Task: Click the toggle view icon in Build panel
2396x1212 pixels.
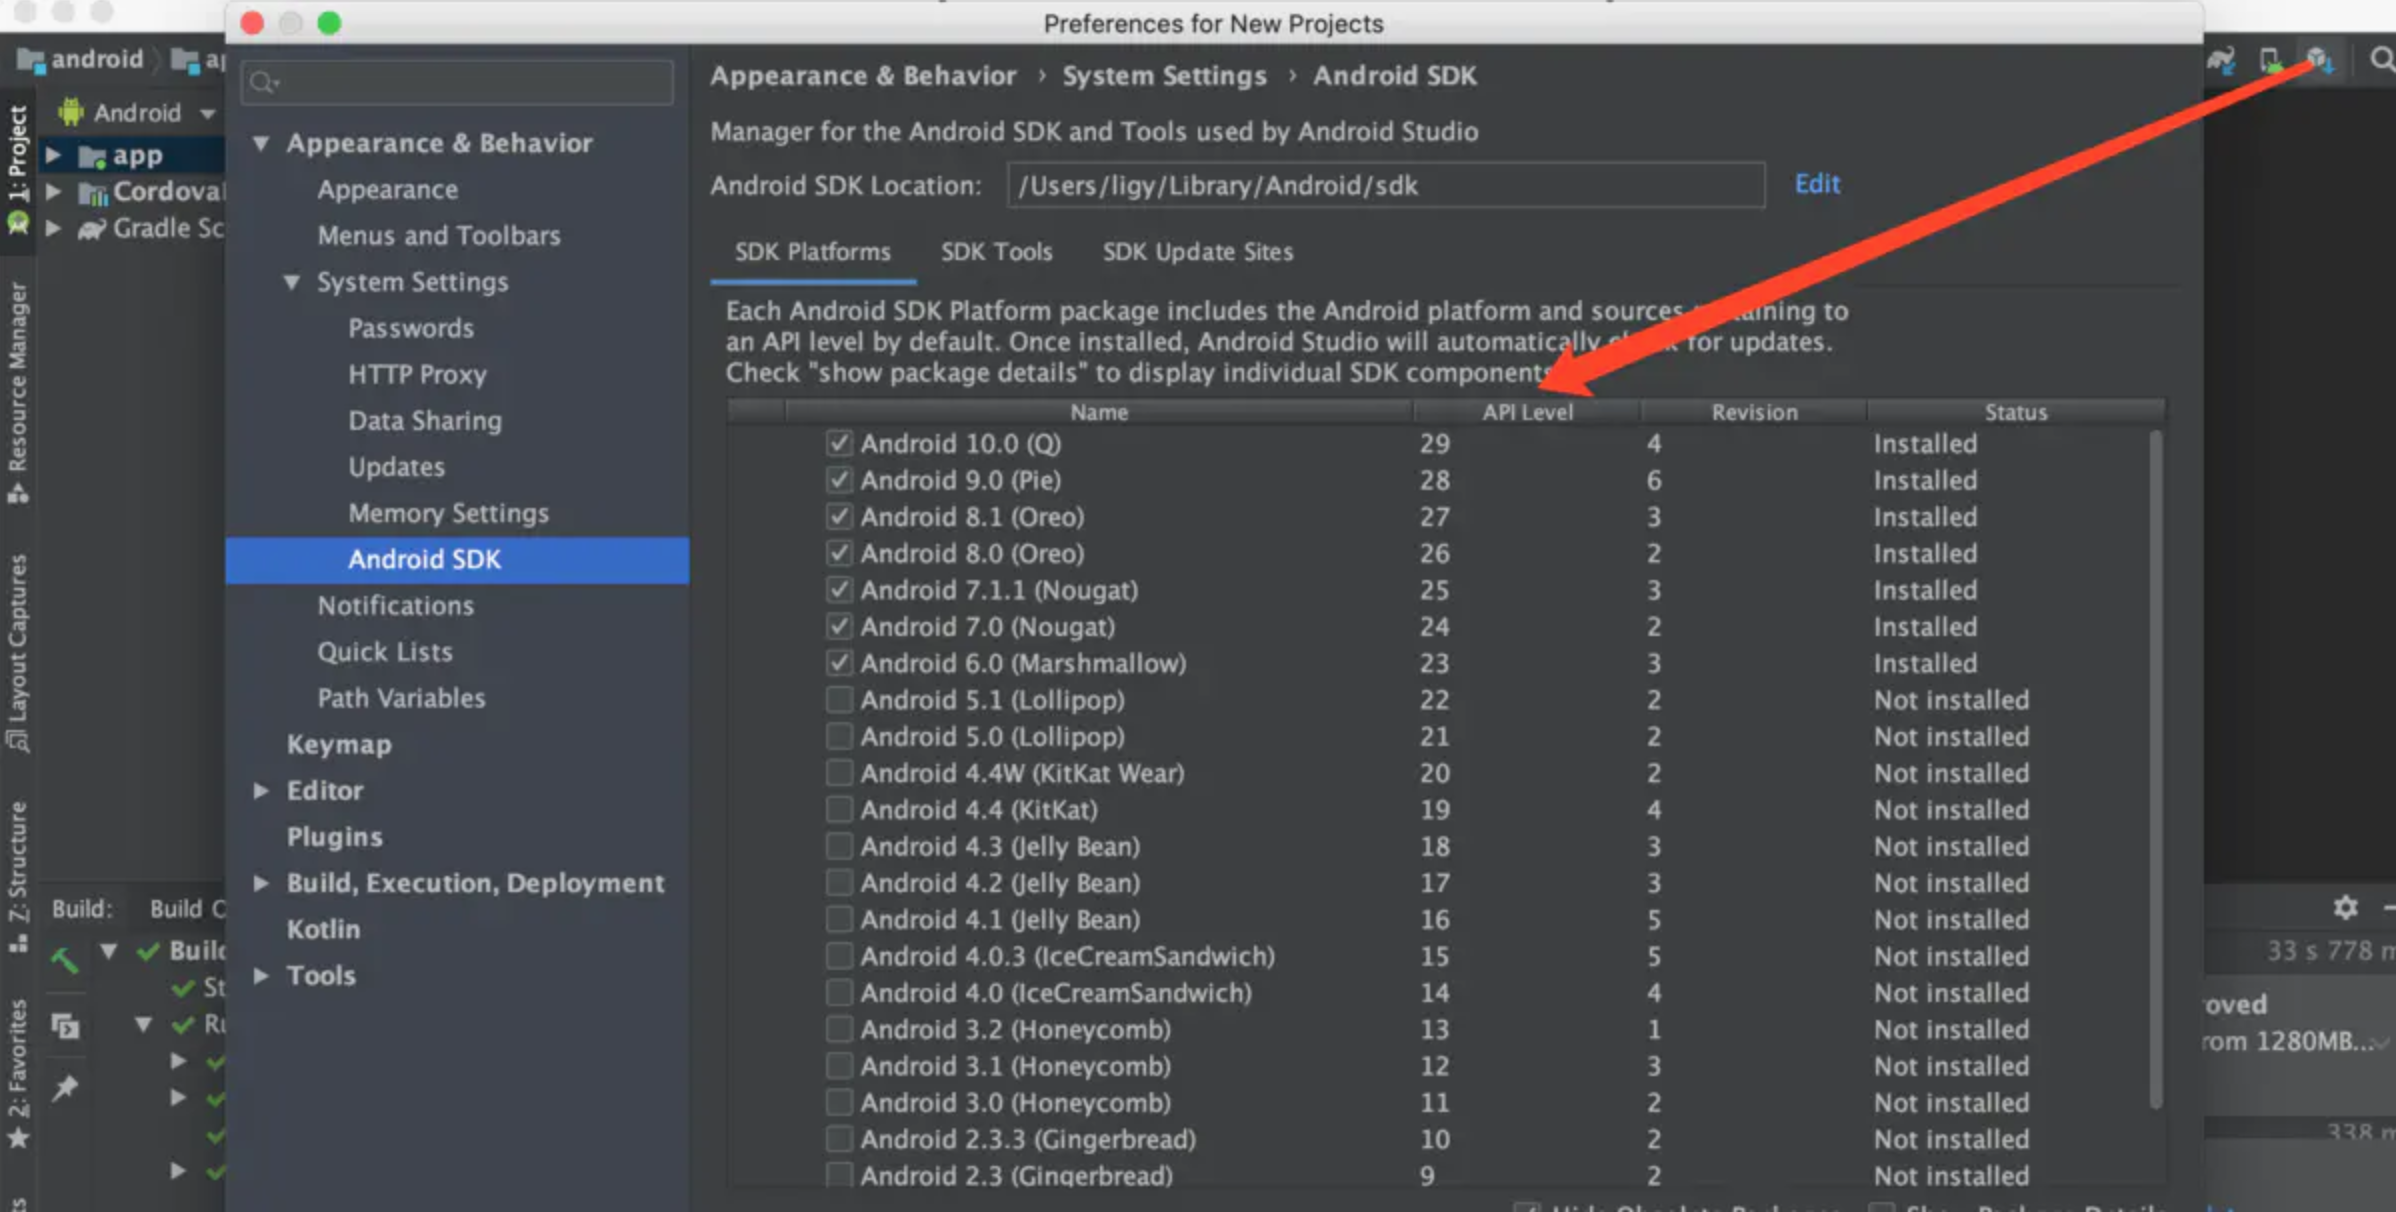Action: coord(65,1026)
